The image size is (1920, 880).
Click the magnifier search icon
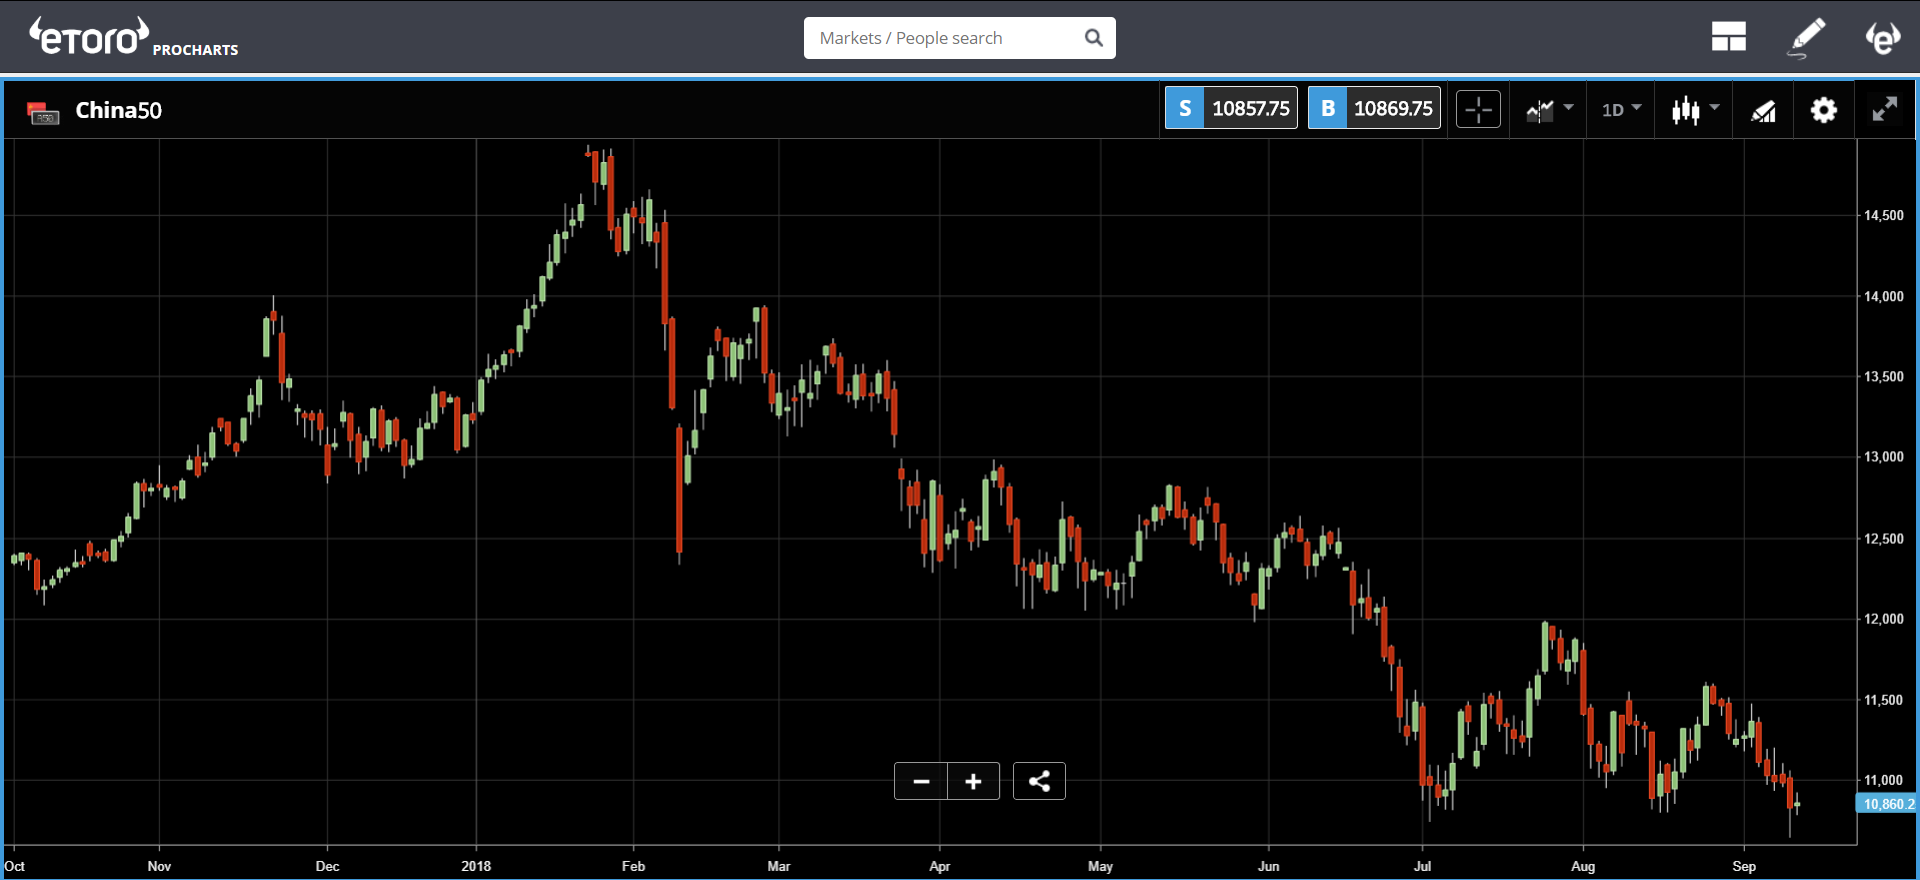(x=1094, y=38)
